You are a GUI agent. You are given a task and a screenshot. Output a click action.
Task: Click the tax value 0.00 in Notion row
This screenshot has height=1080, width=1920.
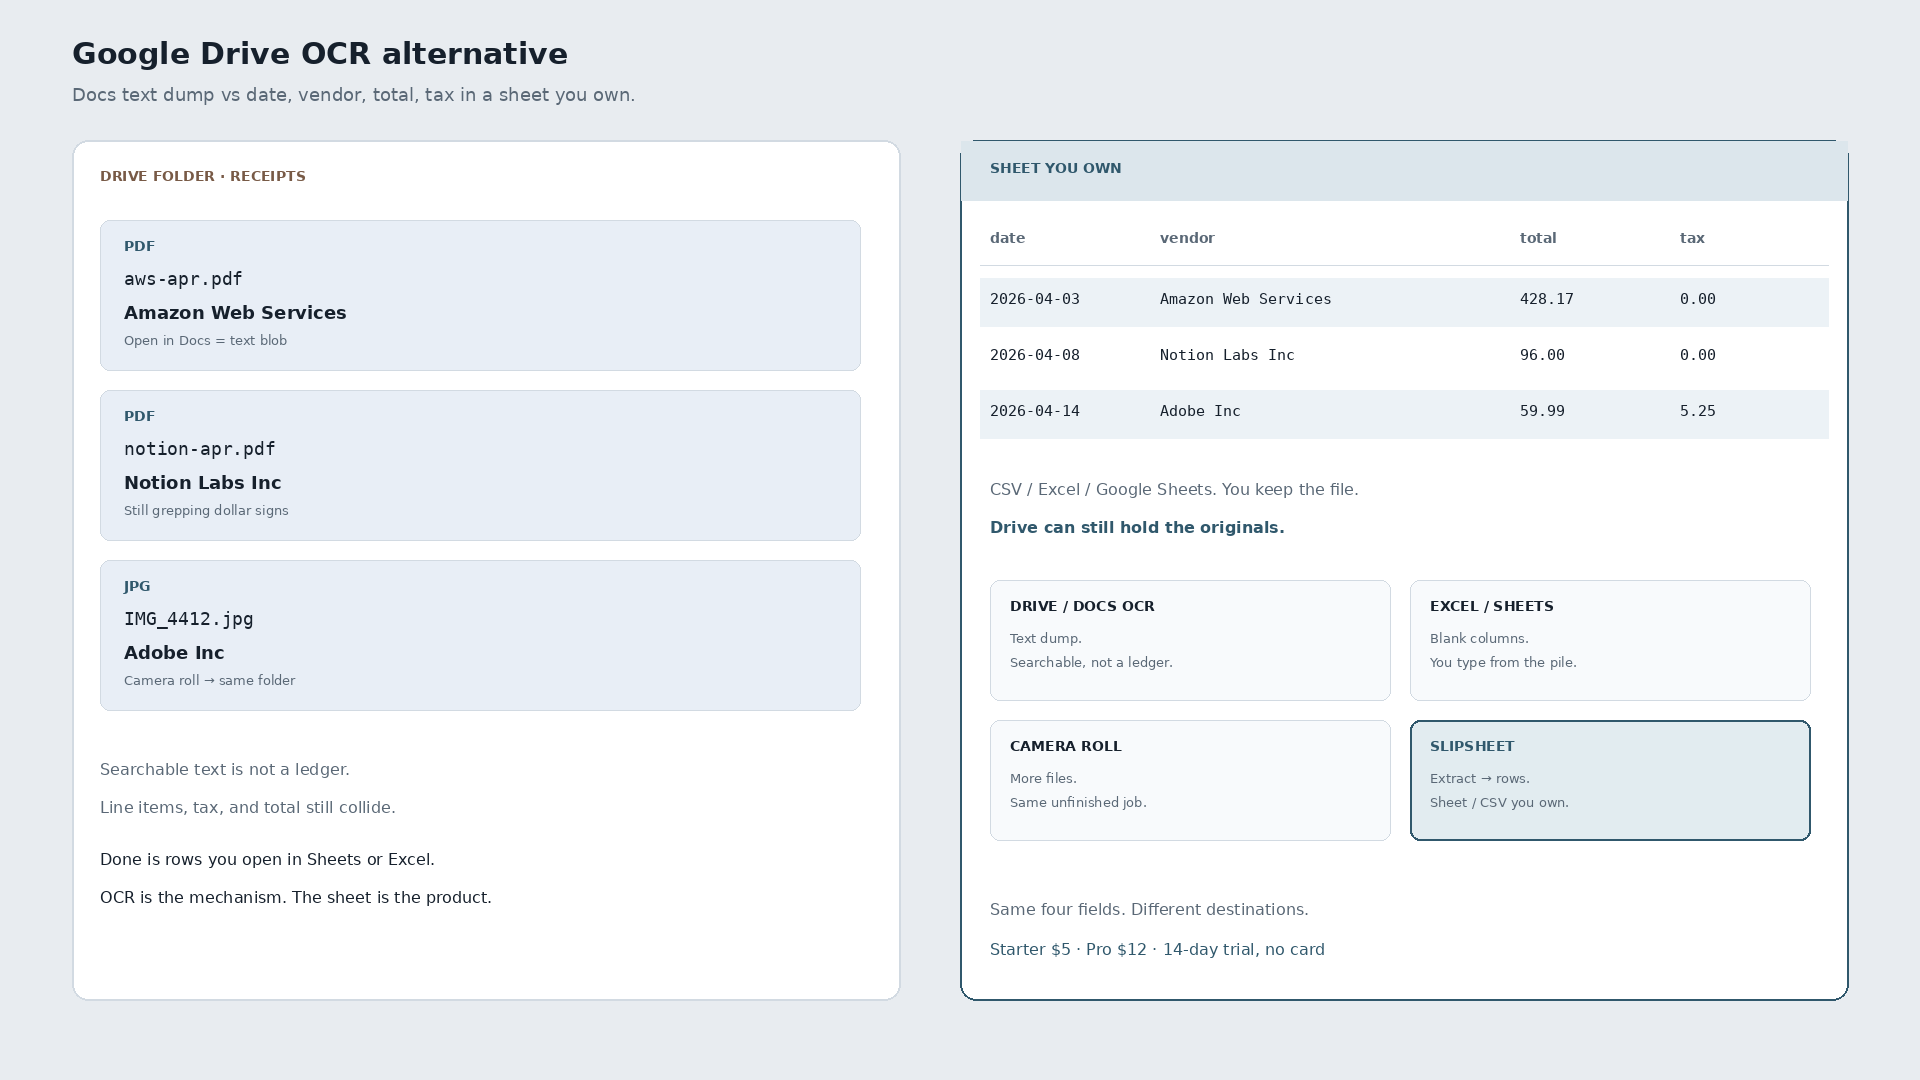1698,355
